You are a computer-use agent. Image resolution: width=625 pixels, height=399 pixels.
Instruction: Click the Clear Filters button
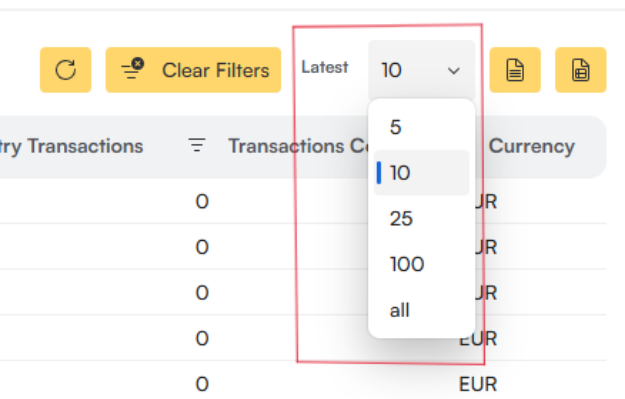pyautogui.click(x=193, y=70)
